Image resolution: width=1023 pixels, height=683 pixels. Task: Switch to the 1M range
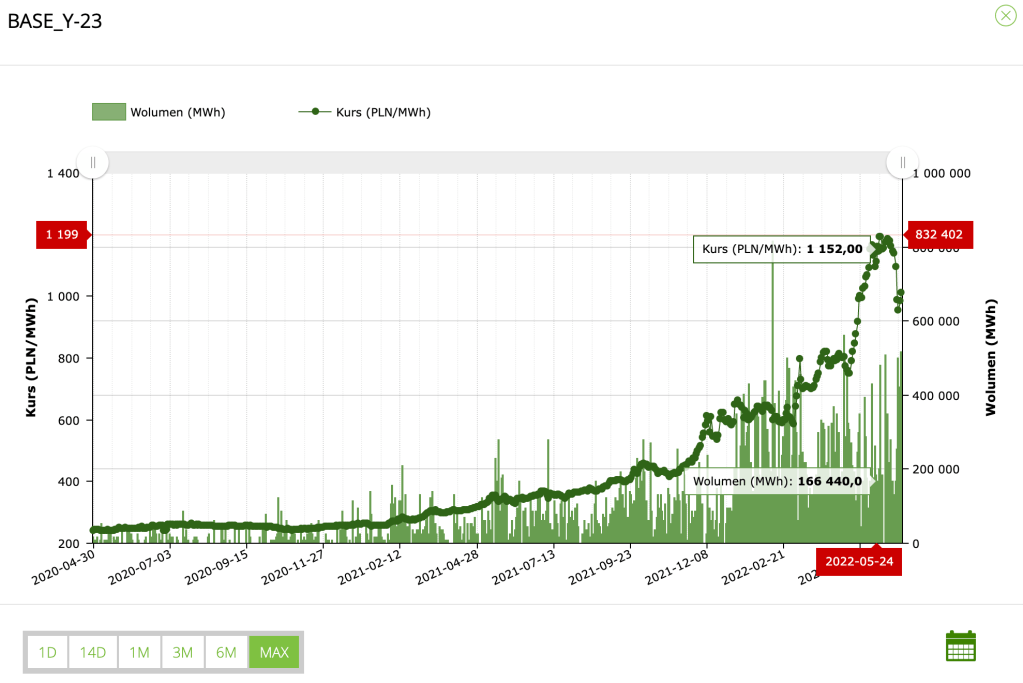139,653
